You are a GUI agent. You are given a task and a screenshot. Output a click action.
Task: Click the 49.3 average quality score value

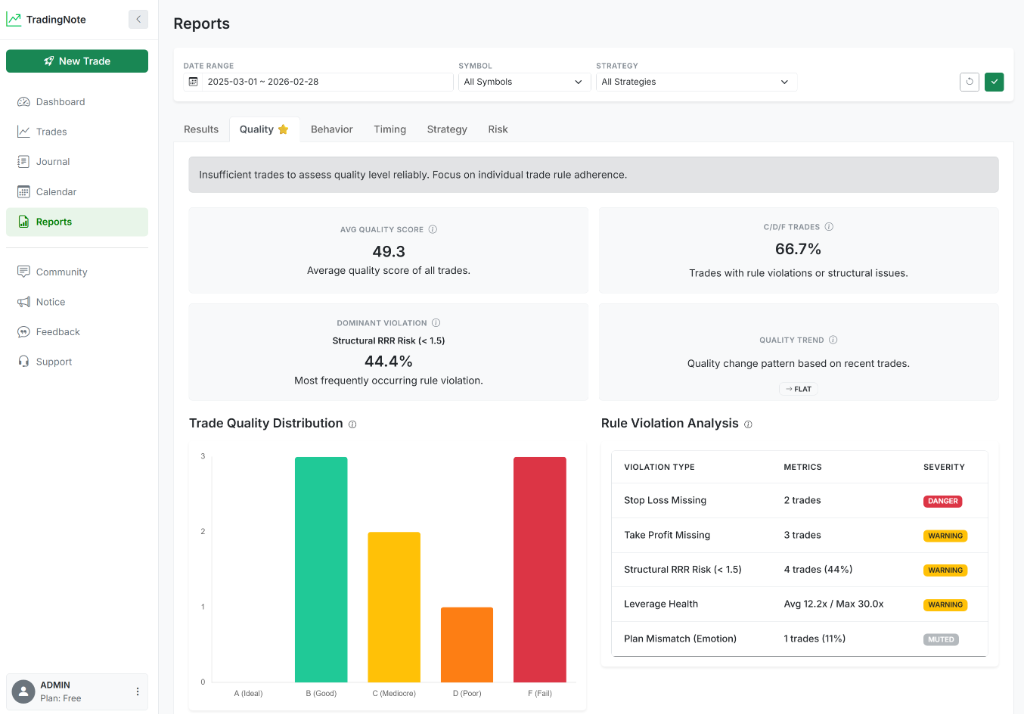coord(389,252)
